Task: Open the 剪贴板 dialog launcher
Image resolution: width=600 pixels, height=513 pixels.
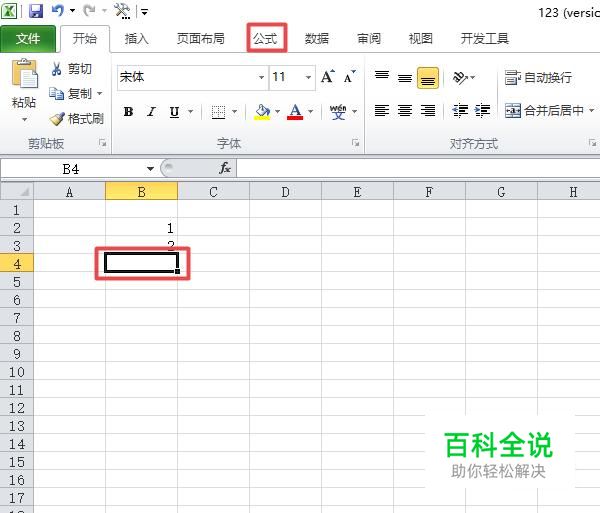Action: pos(103,143)
